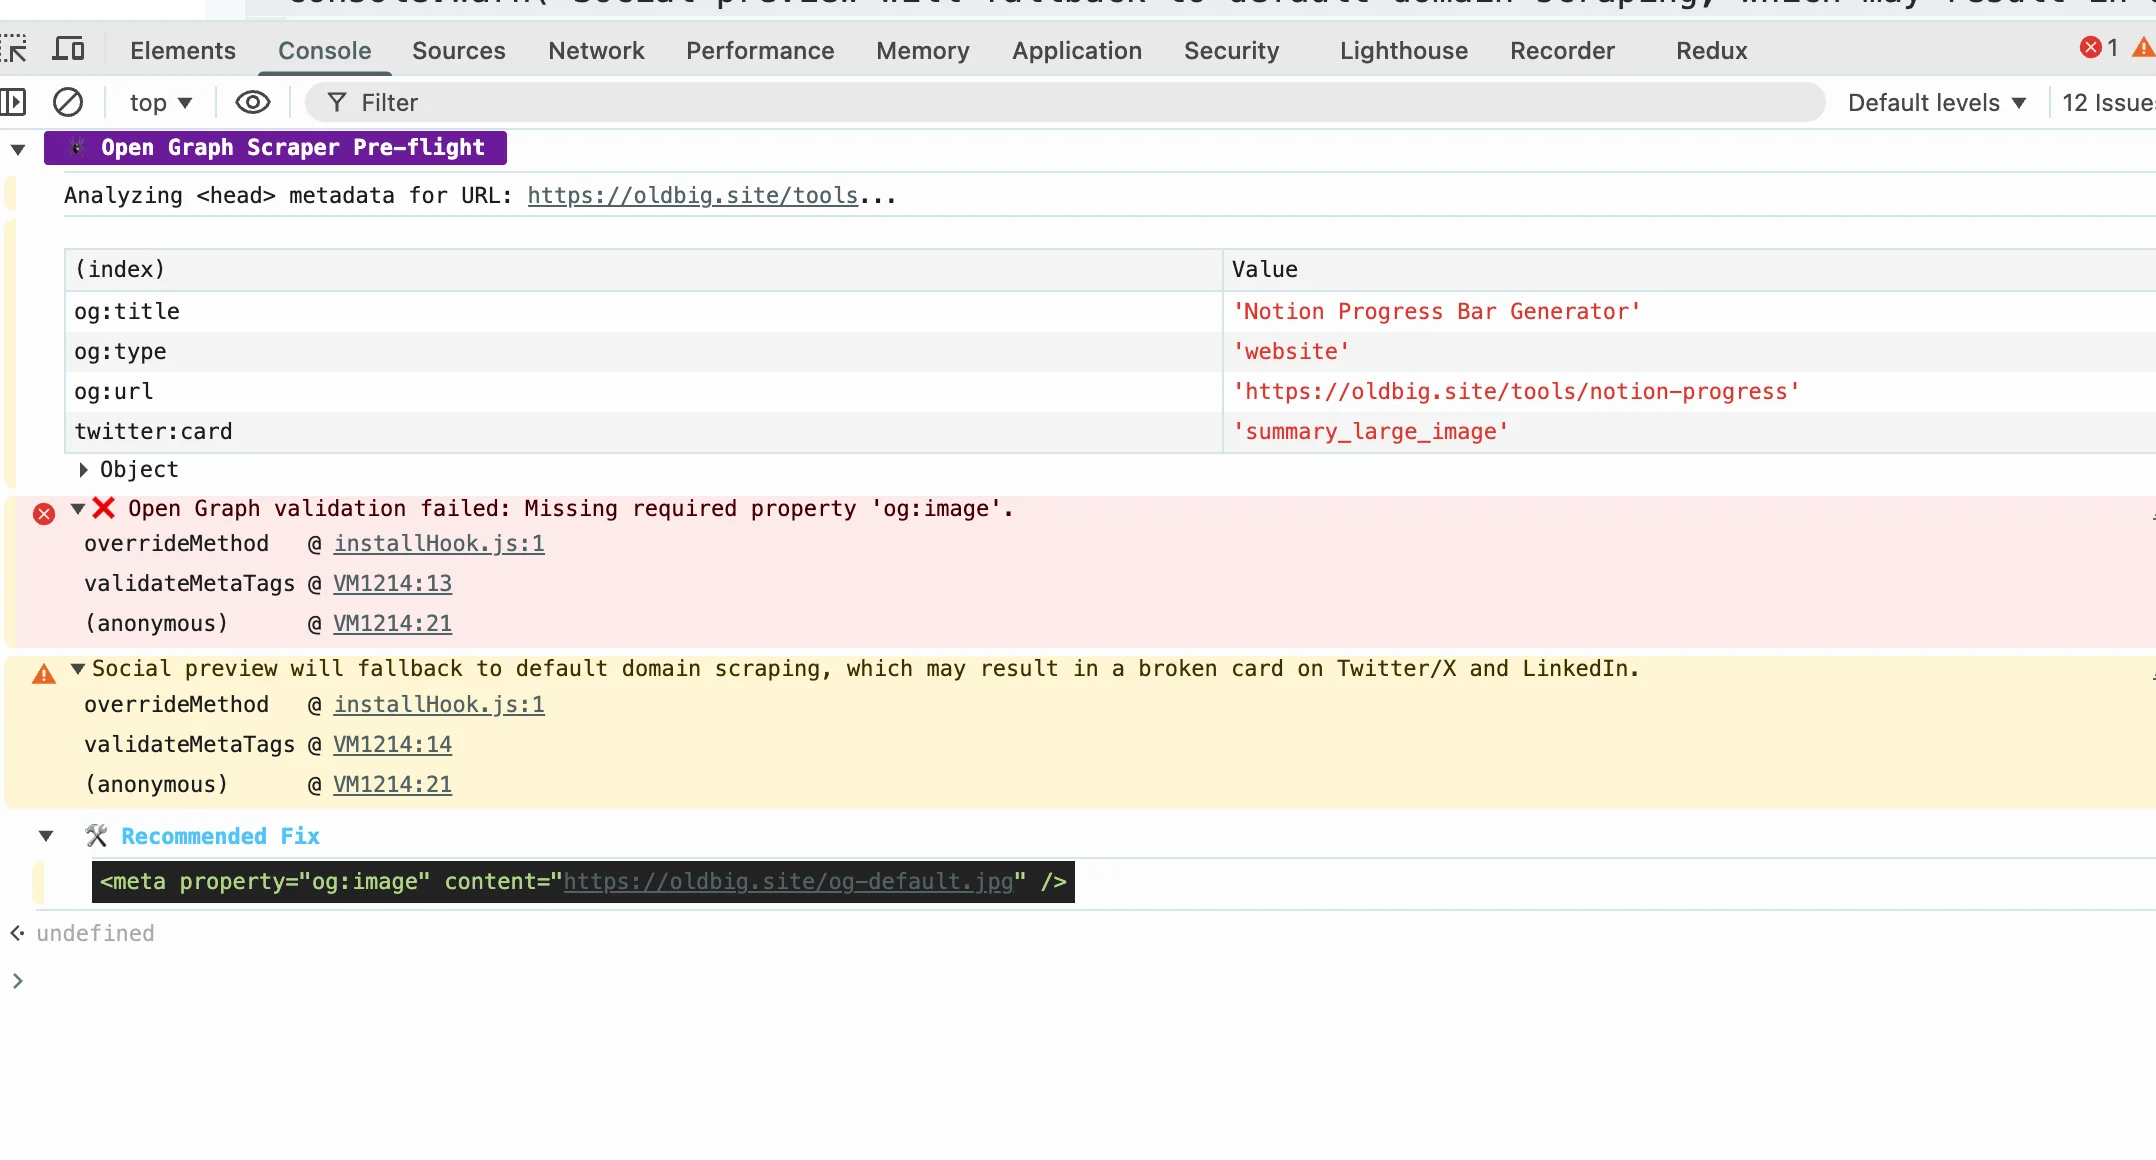Go to the Memory tab
The width and height of the screenshot is (2156, 1160).
tap(922, 50)
